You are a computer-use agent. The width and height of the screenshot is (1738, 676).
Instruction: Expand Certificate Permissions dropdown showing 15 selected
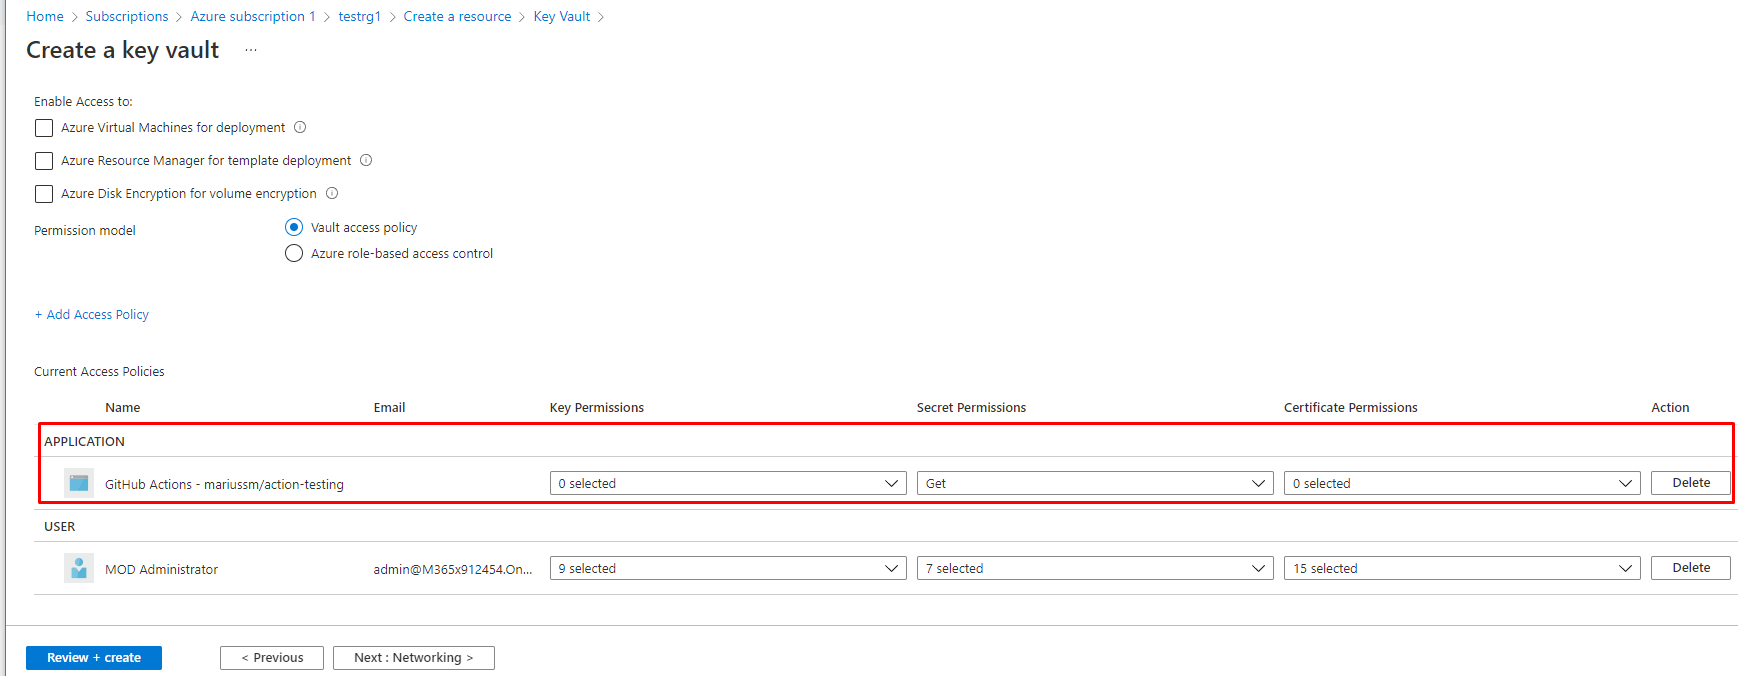point(1461,568)
